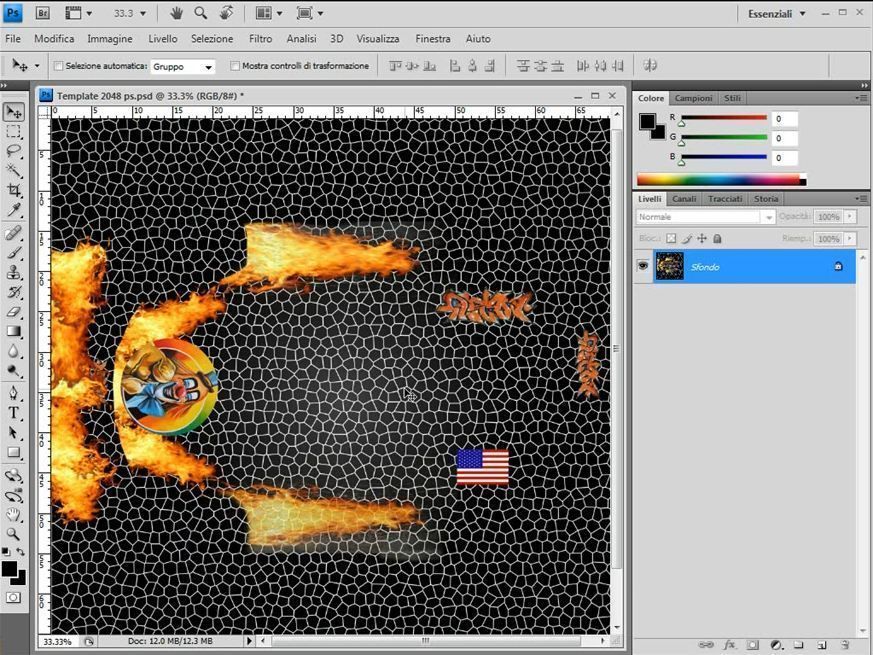The width and height of the screenshot is (873, 655).
Task: Select the Healing Brush tool
Action: click(x=14, y=233)
